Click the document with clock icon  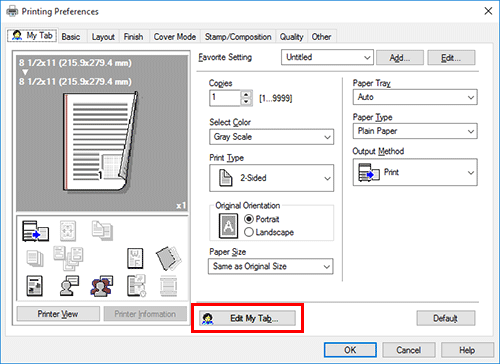point(136,286)
